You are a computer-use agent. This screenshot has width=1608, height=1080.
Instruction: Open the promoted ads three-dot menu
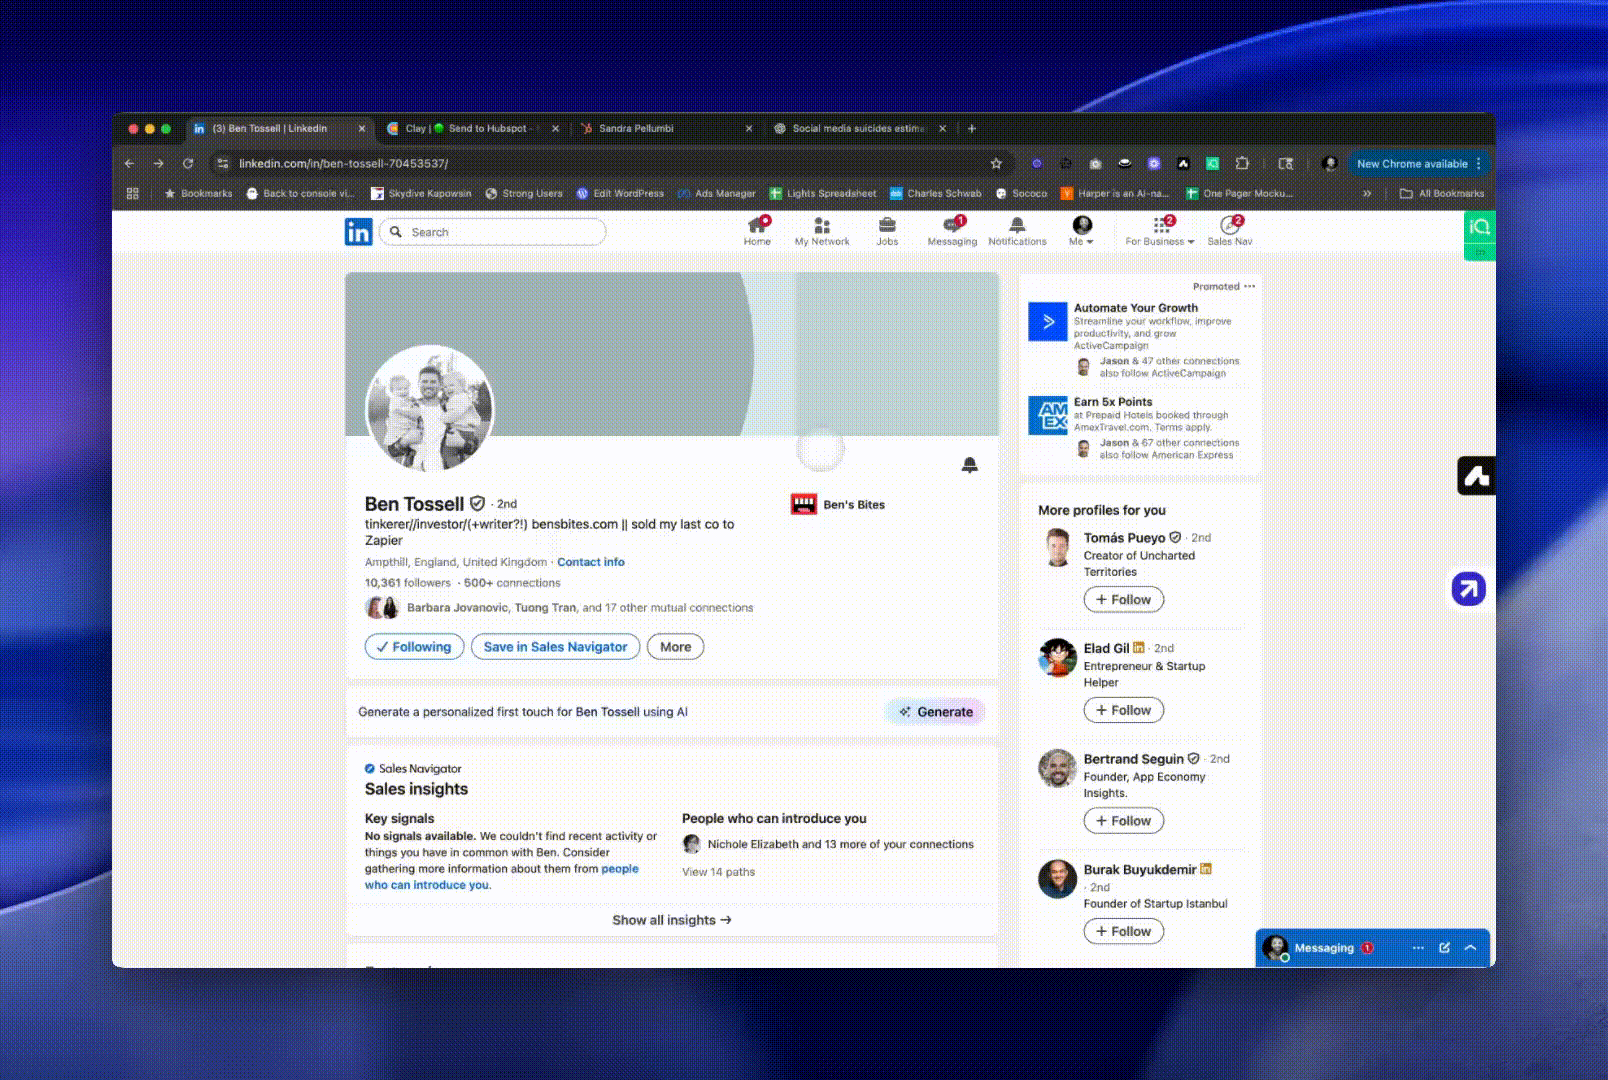click(x=1249, y=286)
